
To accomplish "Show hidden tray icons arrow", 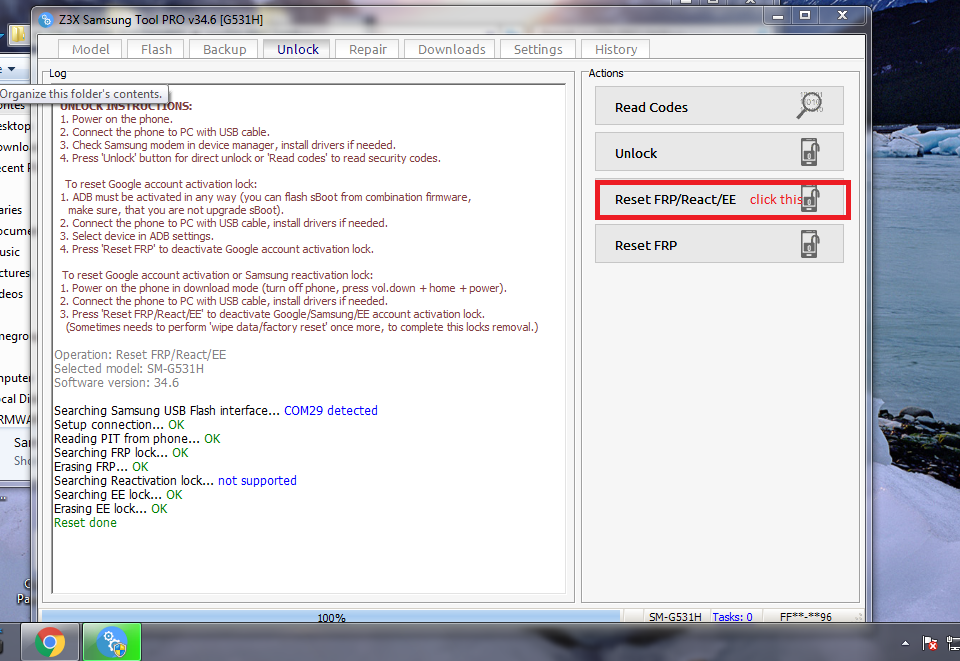I will (x=905, y=643).
